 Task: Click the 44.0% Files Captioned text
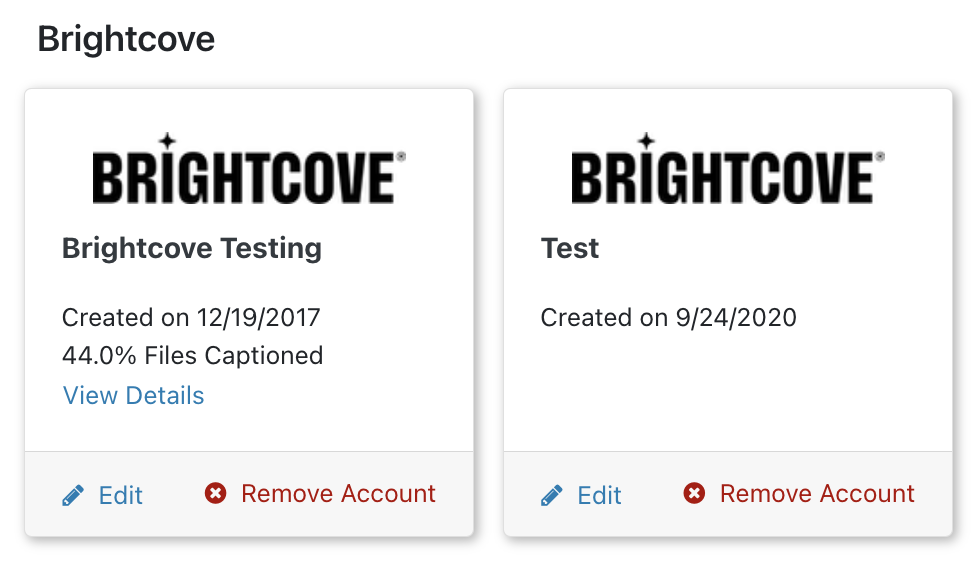(192, 356)
